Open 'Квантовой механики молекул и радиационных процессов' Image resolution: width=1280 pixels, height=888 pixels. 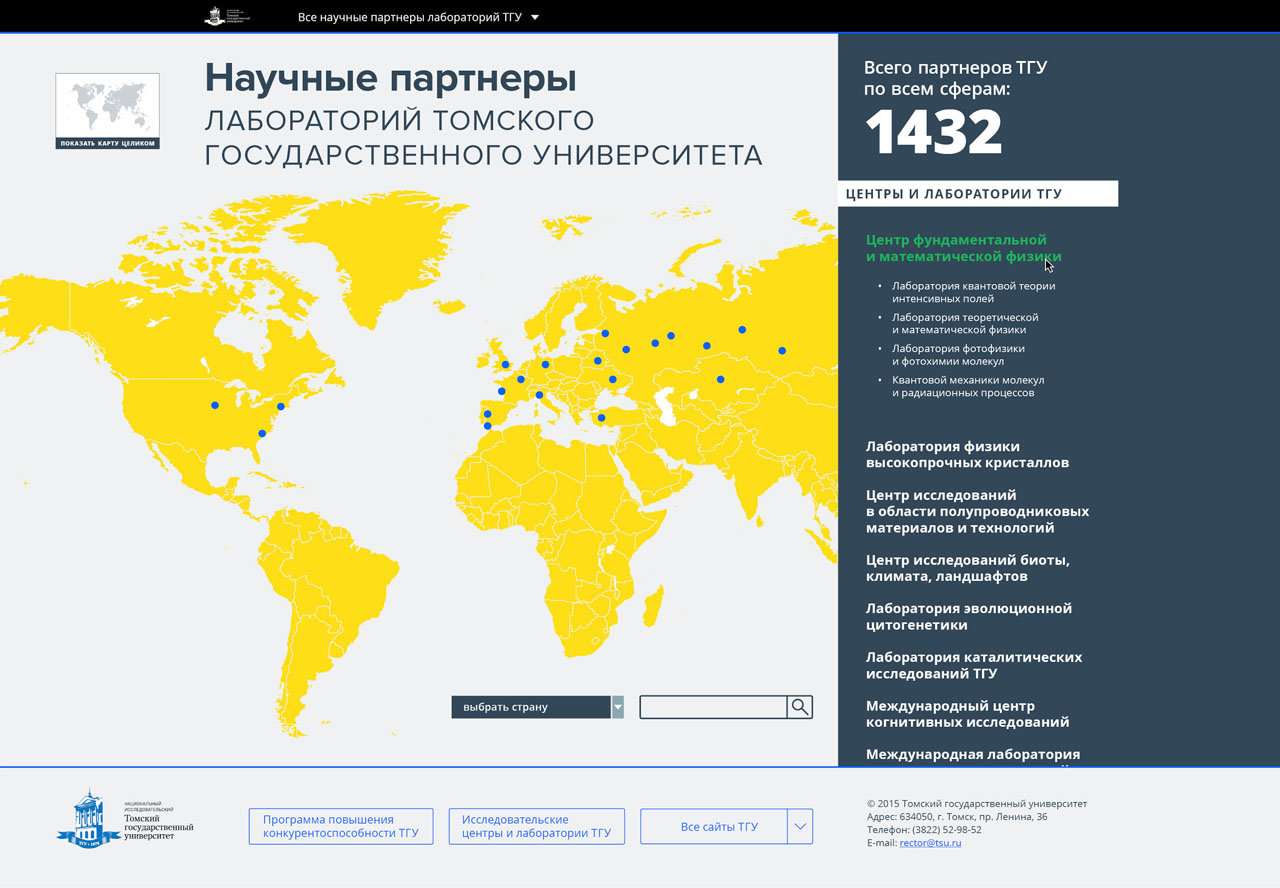coord(968,386)
